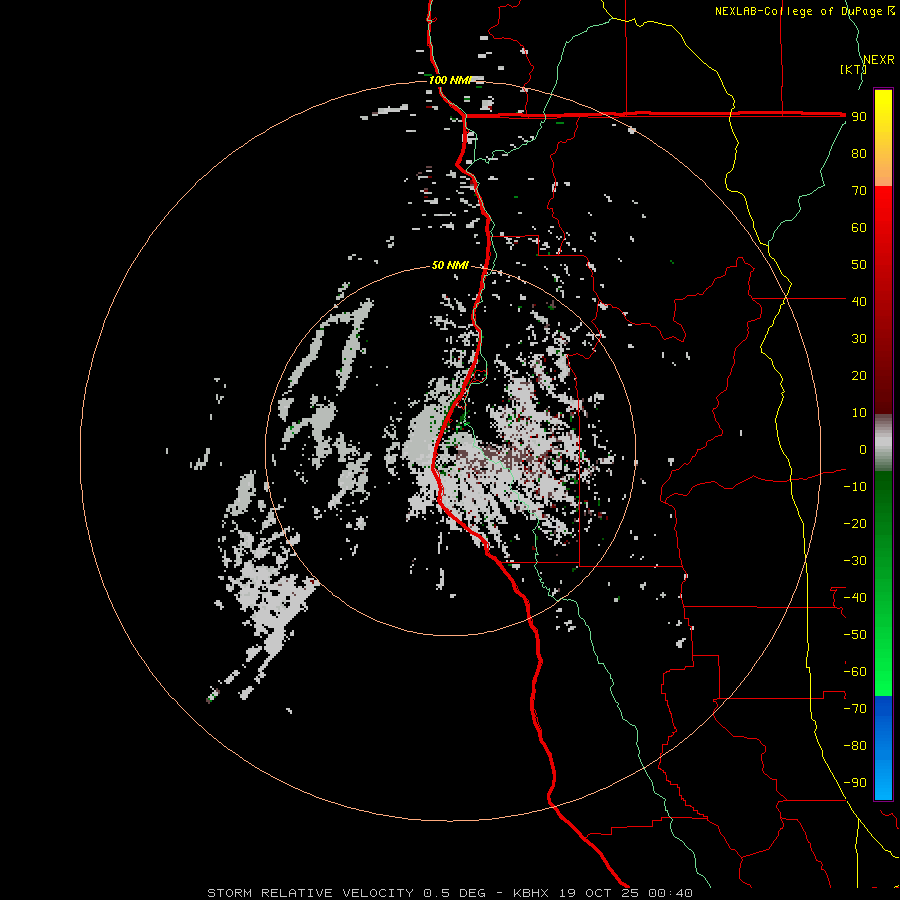The width and height of the screenshot is (900, 900).
Task: Click the [KT] units label above the scale
Action: (x=854, y=69)
